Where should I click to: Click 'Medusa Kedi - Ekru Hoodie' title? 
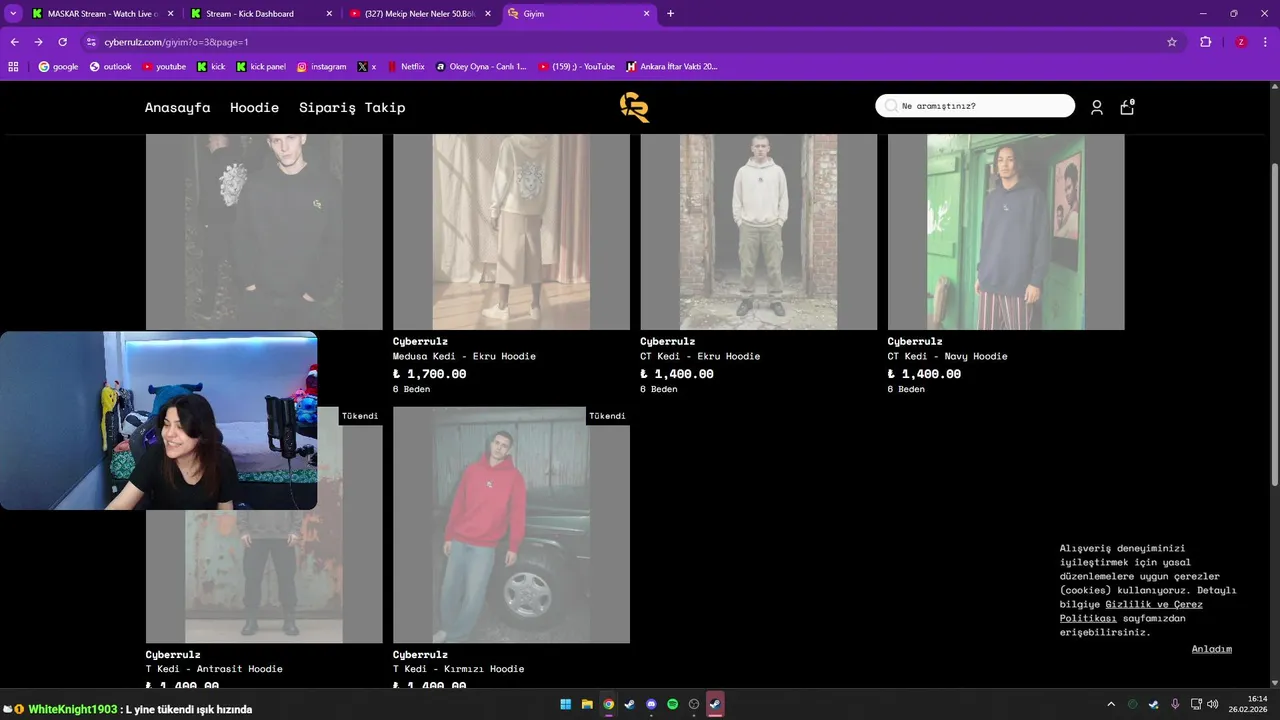tap(464, 356)
